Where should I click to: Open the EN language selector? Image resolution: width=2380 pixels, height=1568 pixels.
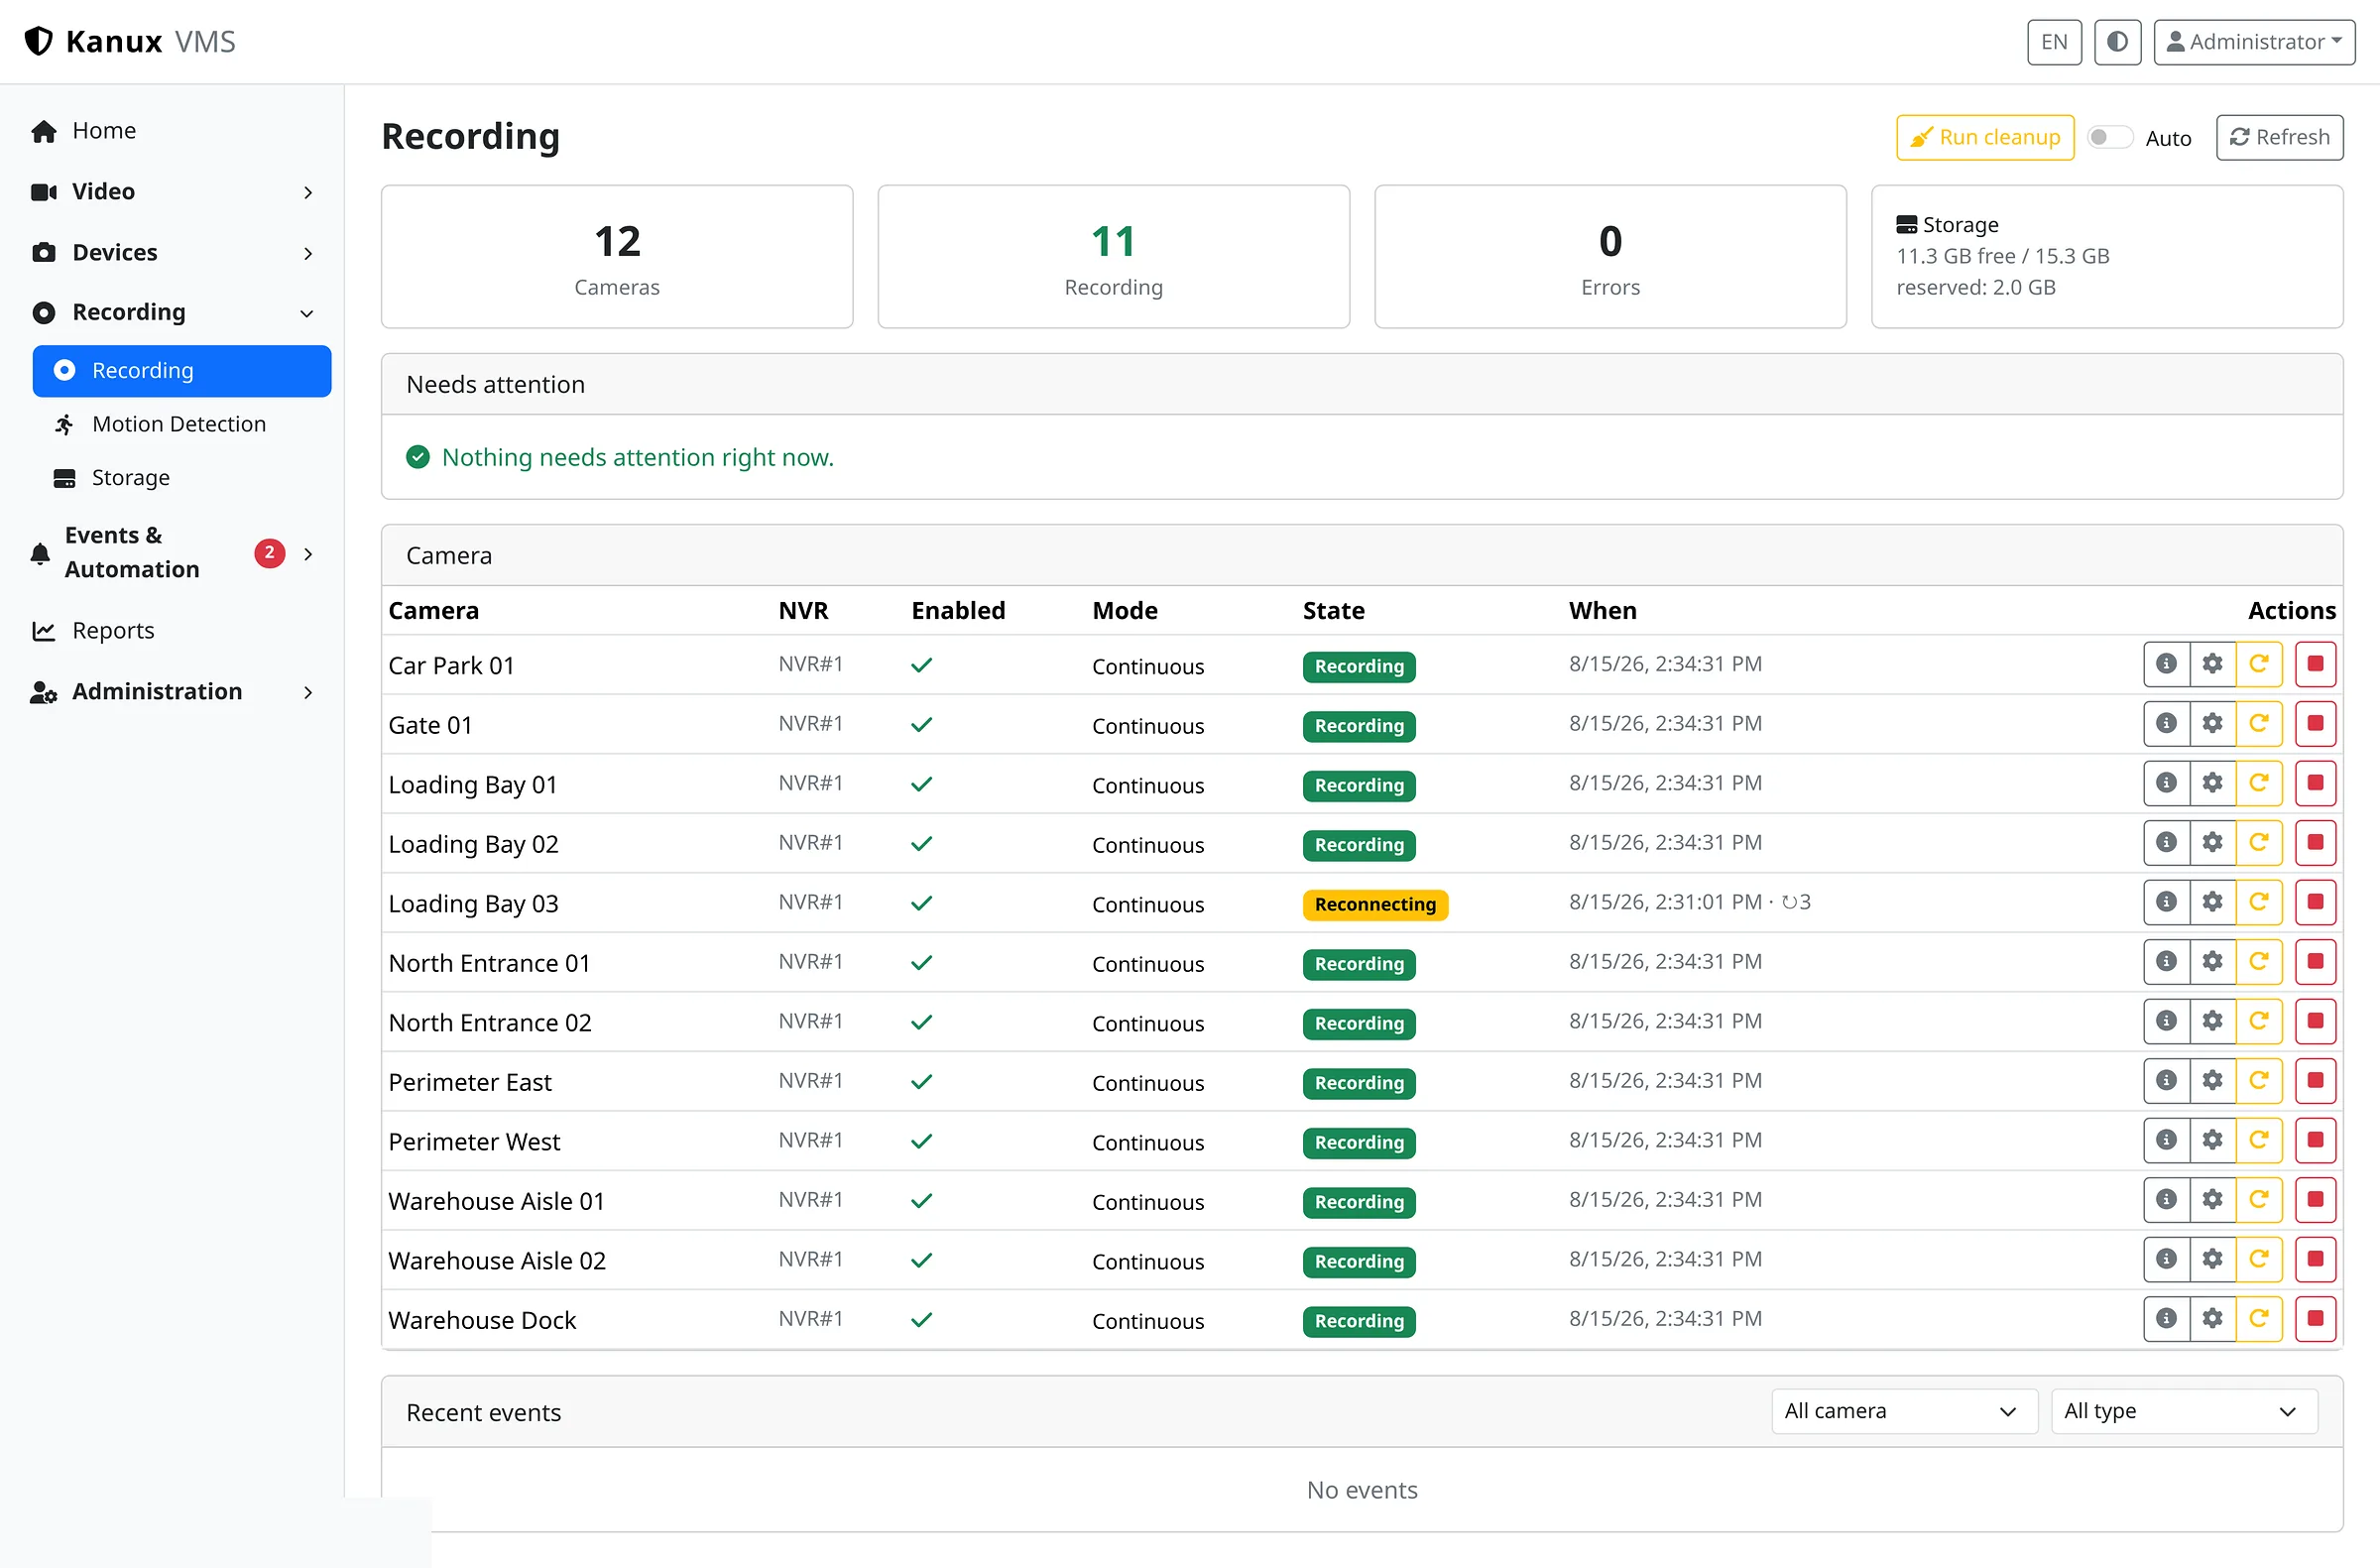2054,42
